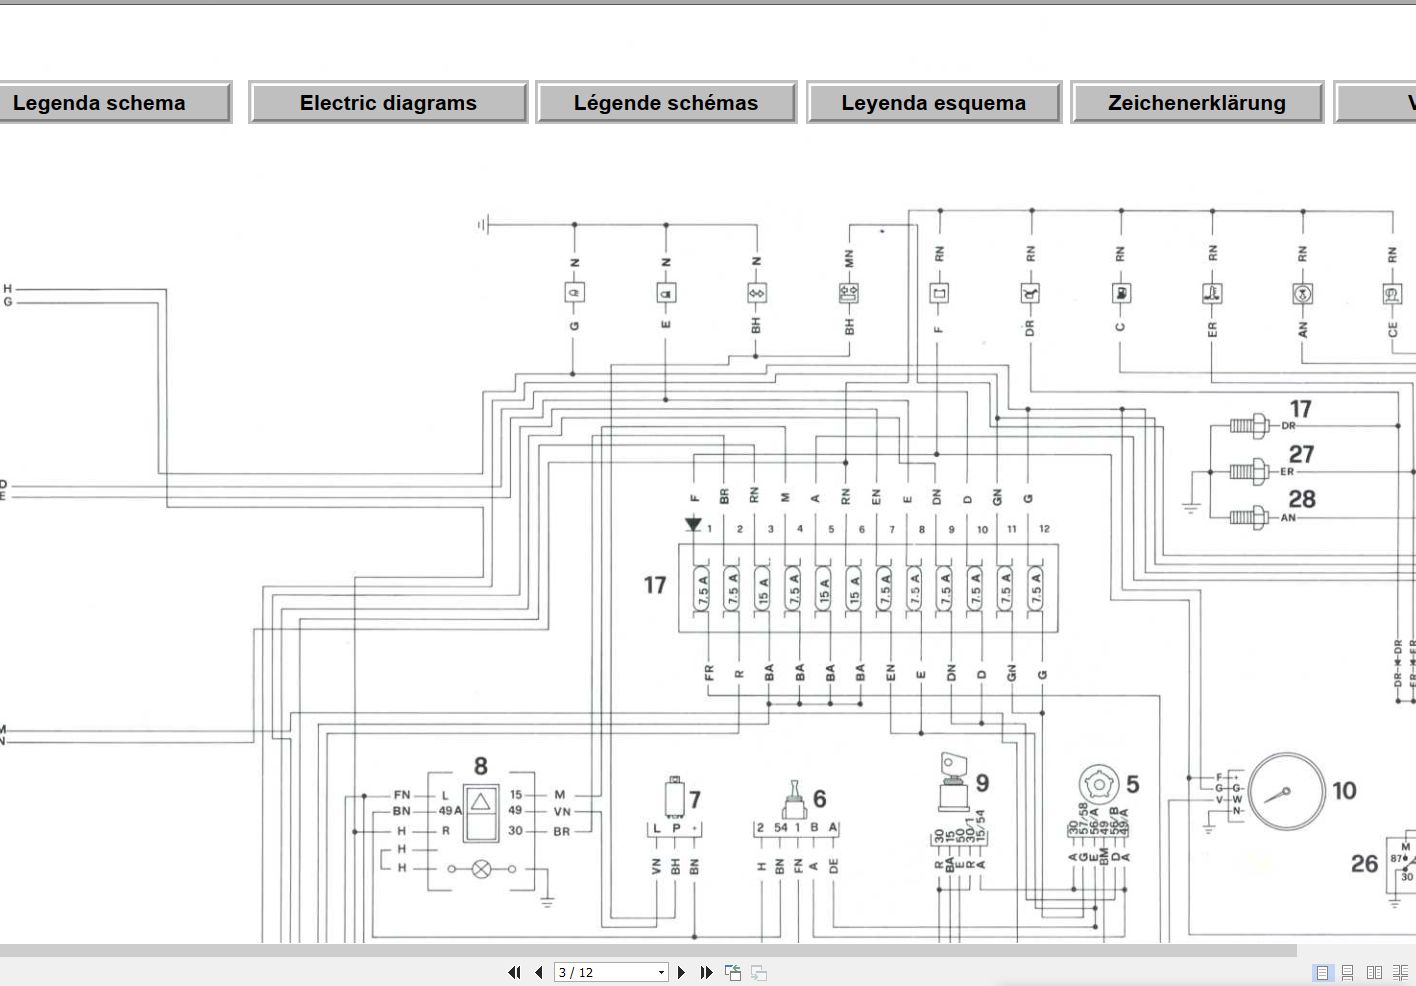Screen dimensions: 1416x986
Task: Click the horizontal scrollbar at the bottom
Action: pos(648,950)
